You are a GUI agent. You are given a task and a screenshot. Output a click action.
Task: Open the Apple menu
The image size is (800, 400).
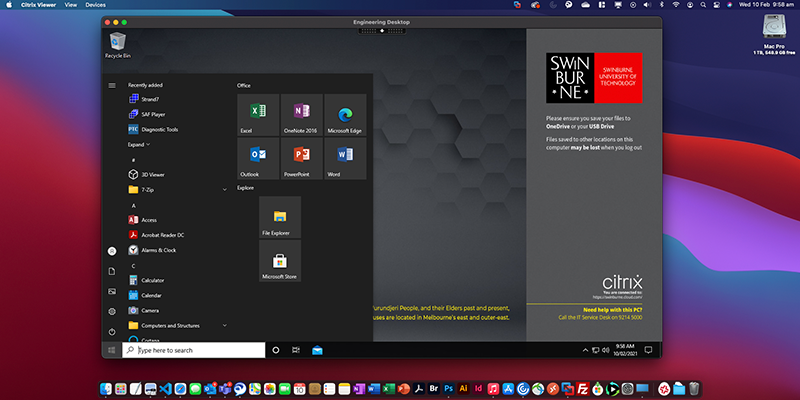(9, 5)
